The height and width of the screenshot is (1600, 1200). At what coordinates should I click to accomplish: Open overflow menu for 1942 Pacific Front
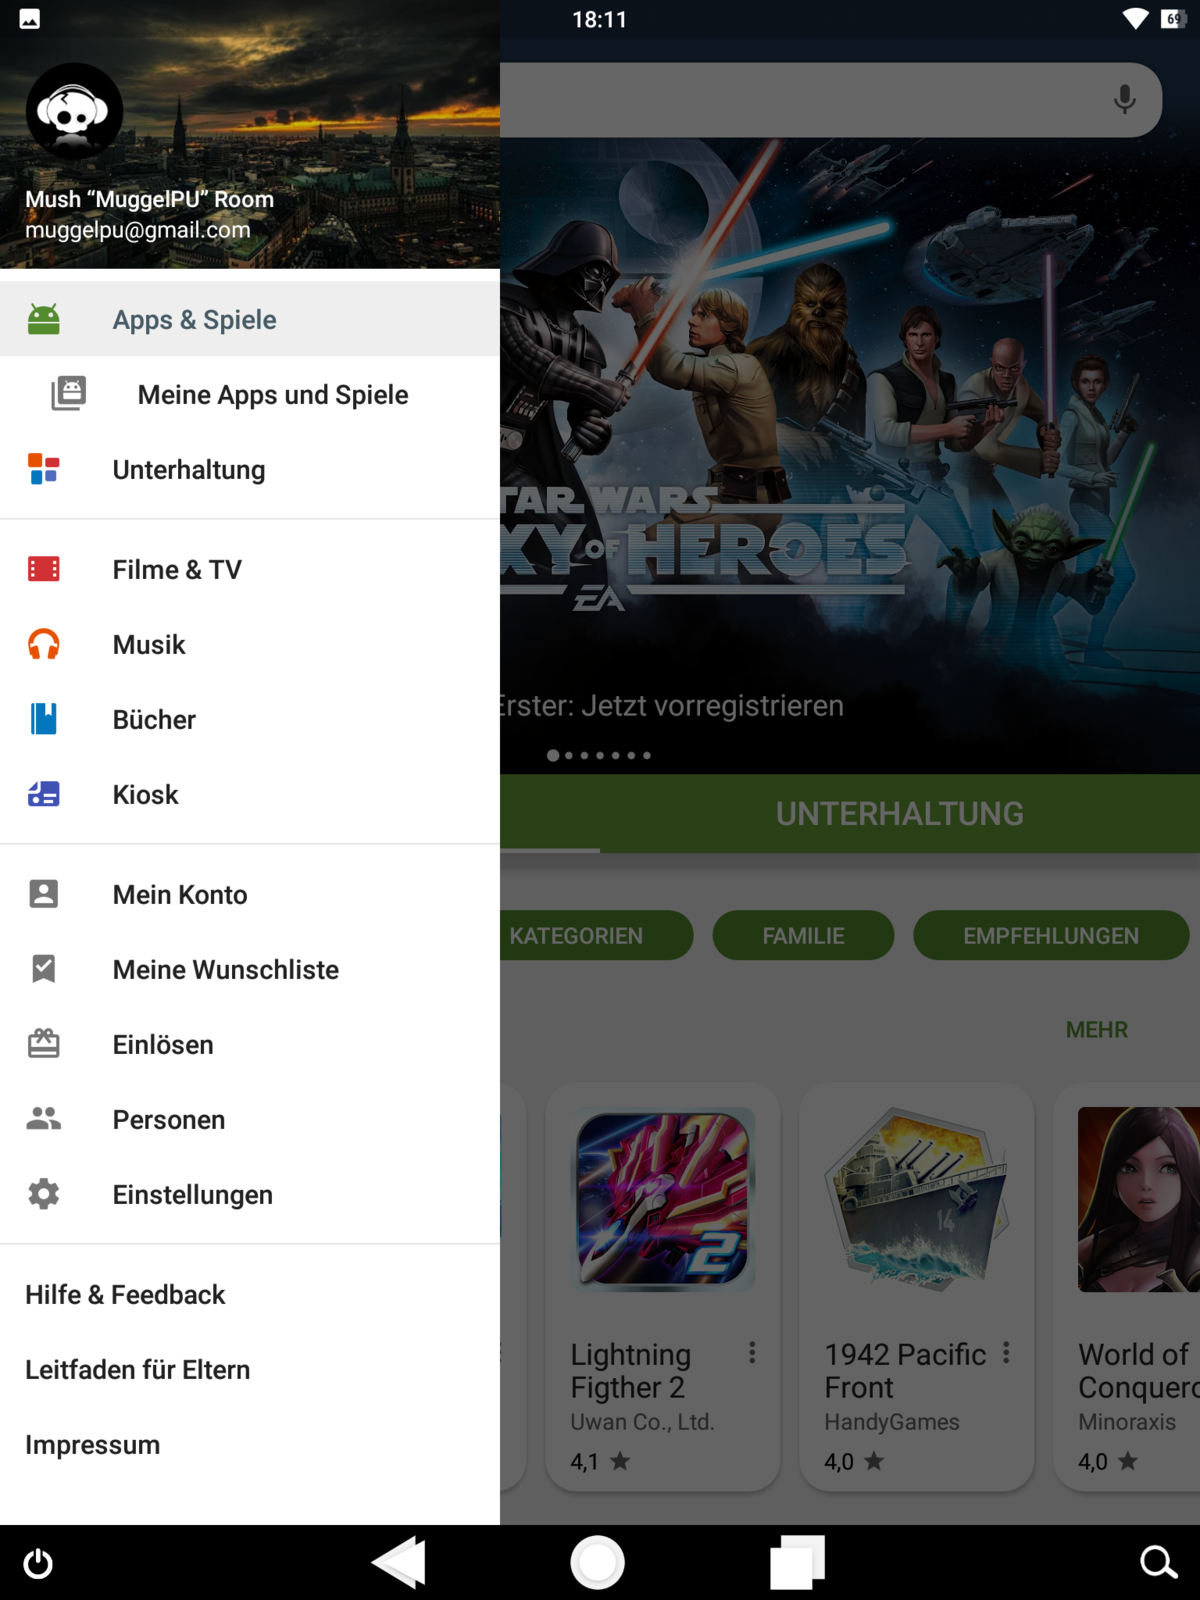(1006, 1353)
